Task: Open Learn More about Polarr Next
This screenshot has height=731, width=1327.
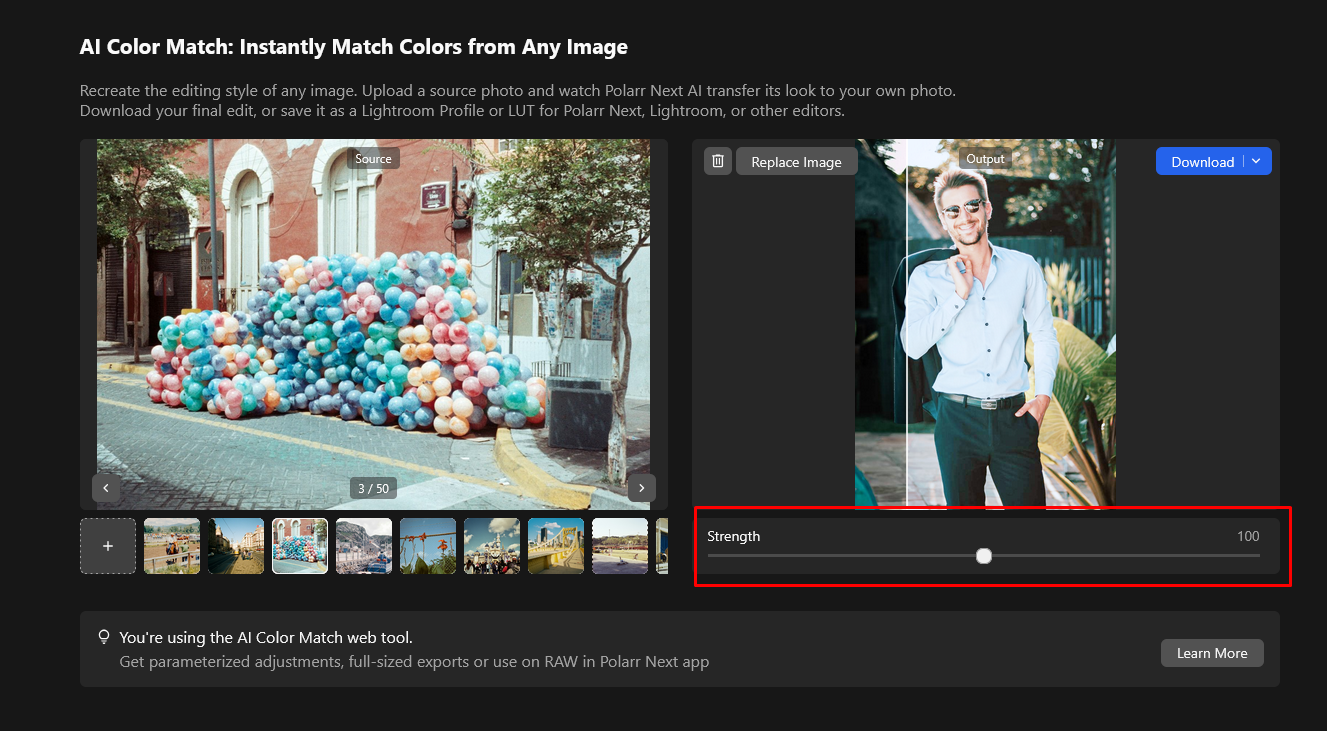Action: (1211, 653)
